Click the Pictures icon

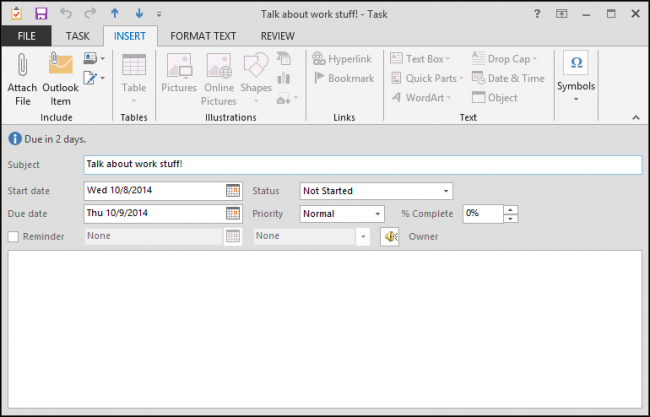point(179,65)
